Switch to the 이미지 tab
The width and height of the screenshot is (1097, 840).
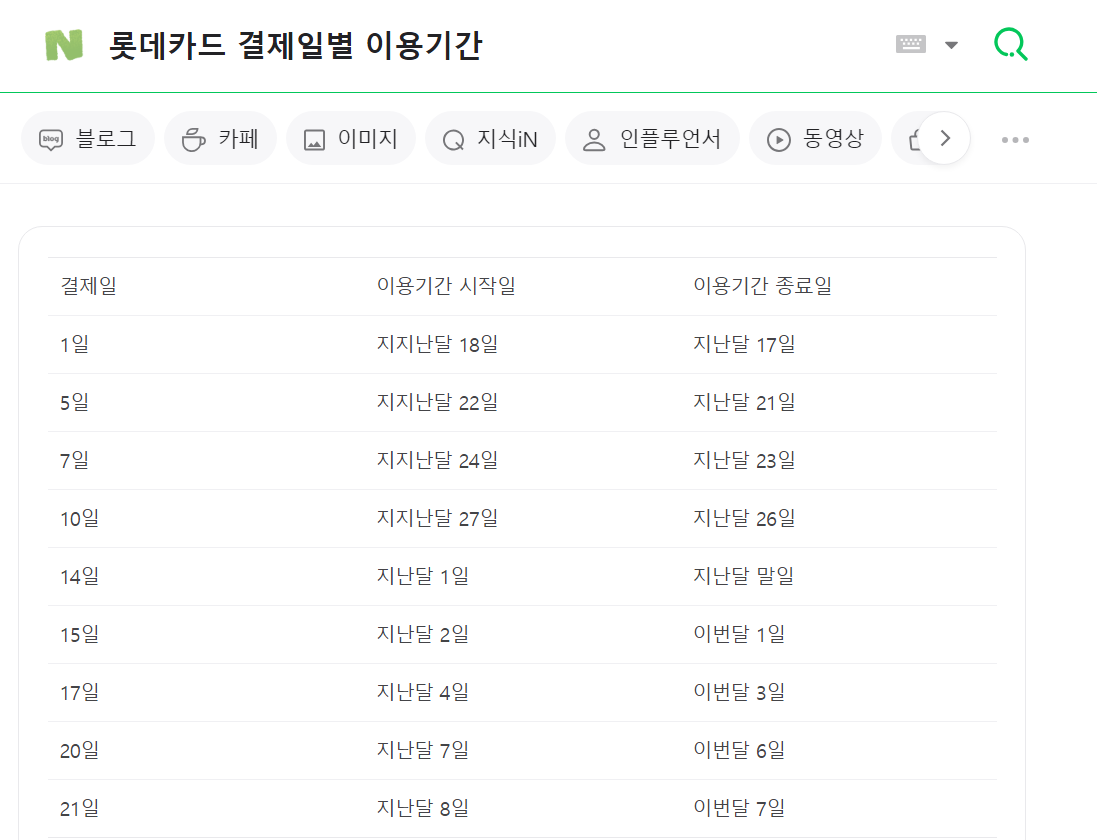pos(351,138)
